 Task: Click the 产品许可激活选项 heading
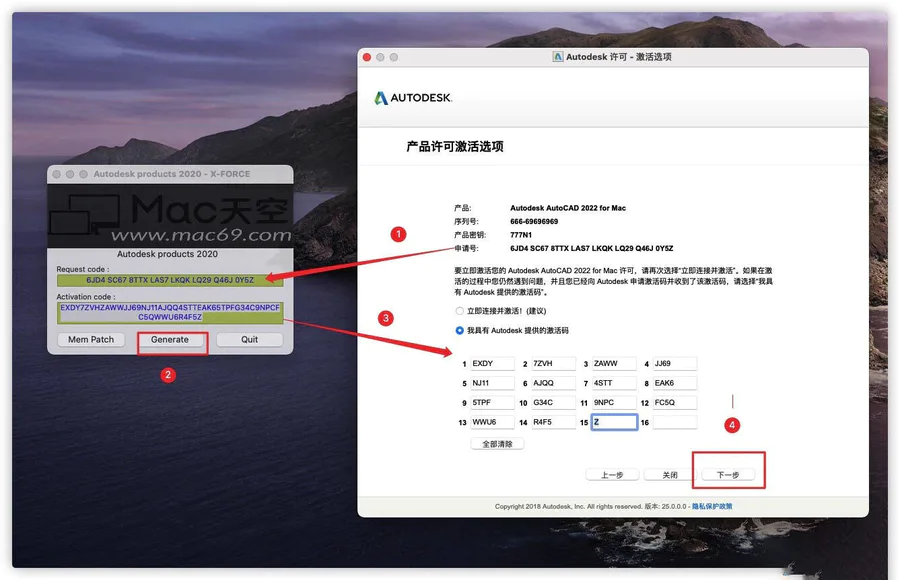click(455, 147)
